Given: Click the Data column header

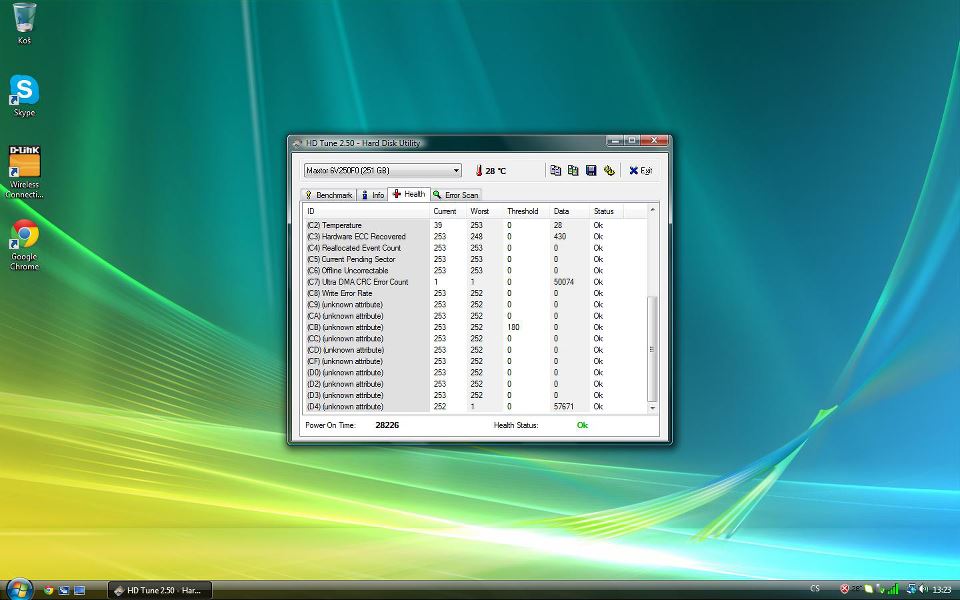Looking at the screenshot, I should pyautogui.click(x=570, y=211).
